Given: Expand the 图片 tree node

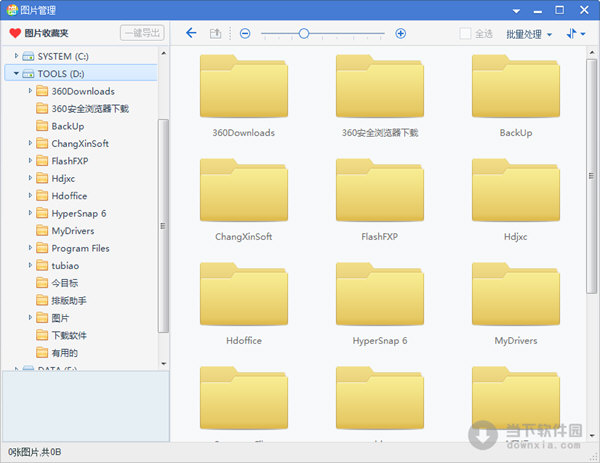Looking at the screenshot, I should pyautogui.click(x=30, y=318).
